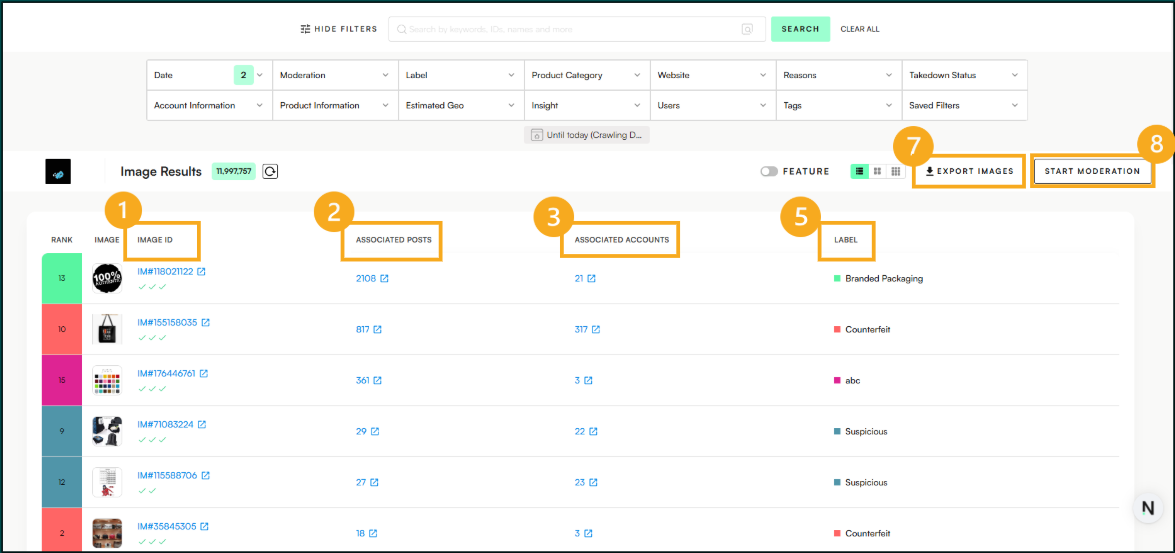
Task: Open external link icon for IM#71083224
Action: pyautogui.click(x=202, y=424)
